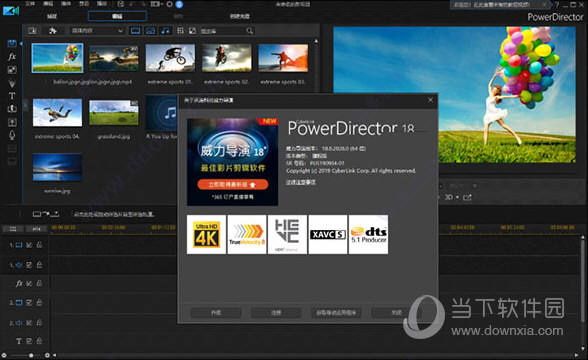Click the undo arrow in top bar
Screen dimensions: 588x360
[x=132, y=4]
